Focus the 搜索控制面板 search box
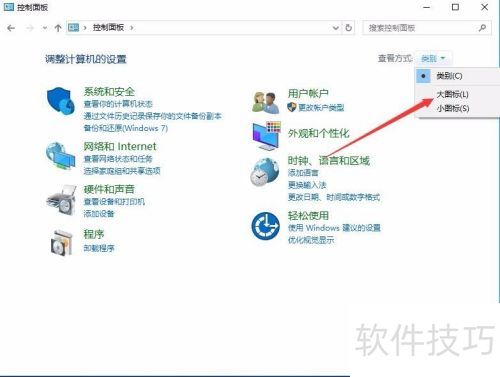Viewport: 500px width, 377px height. (427, 28)
